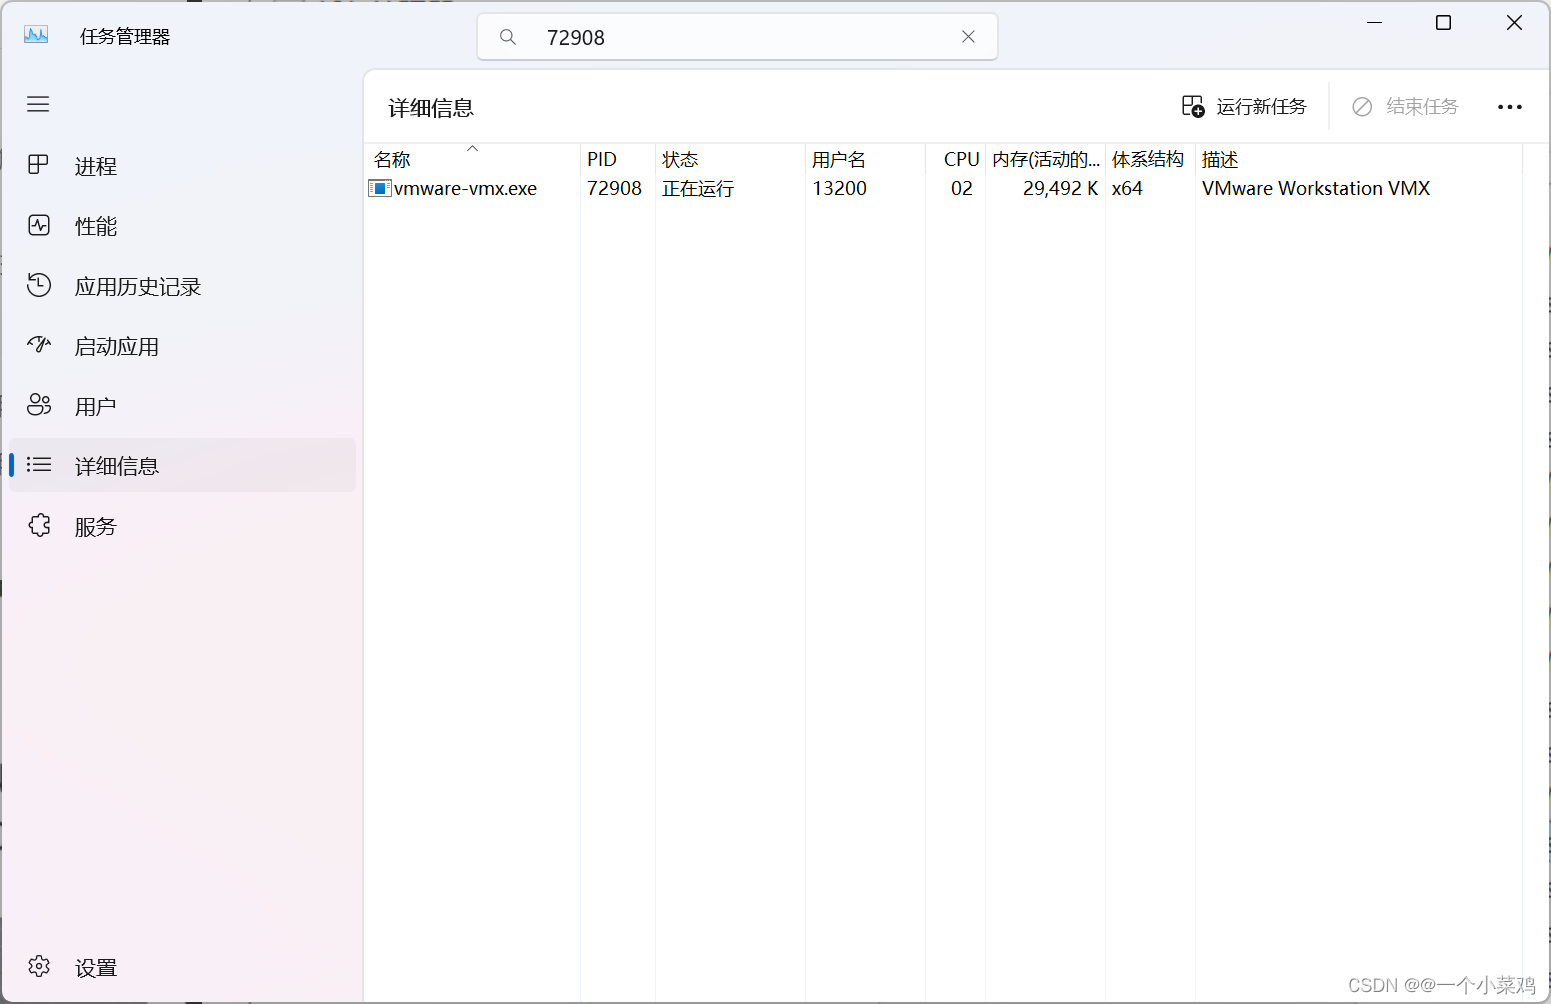
Task: Sort by the 体系结构 column header
Action: 1150,159
